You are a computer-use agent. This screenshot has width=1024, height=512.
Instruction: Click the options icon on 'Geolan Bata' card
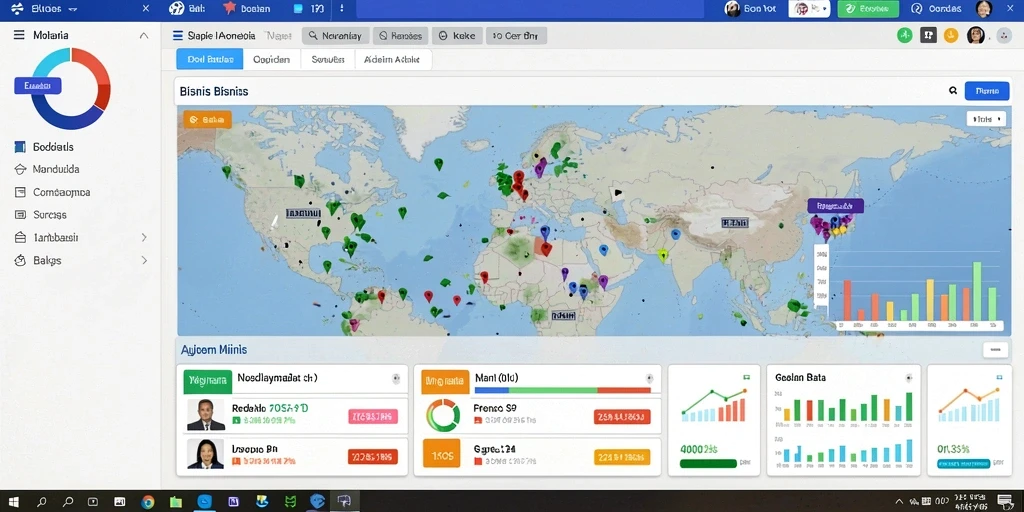pyautogui.click(x=908, y=377)
